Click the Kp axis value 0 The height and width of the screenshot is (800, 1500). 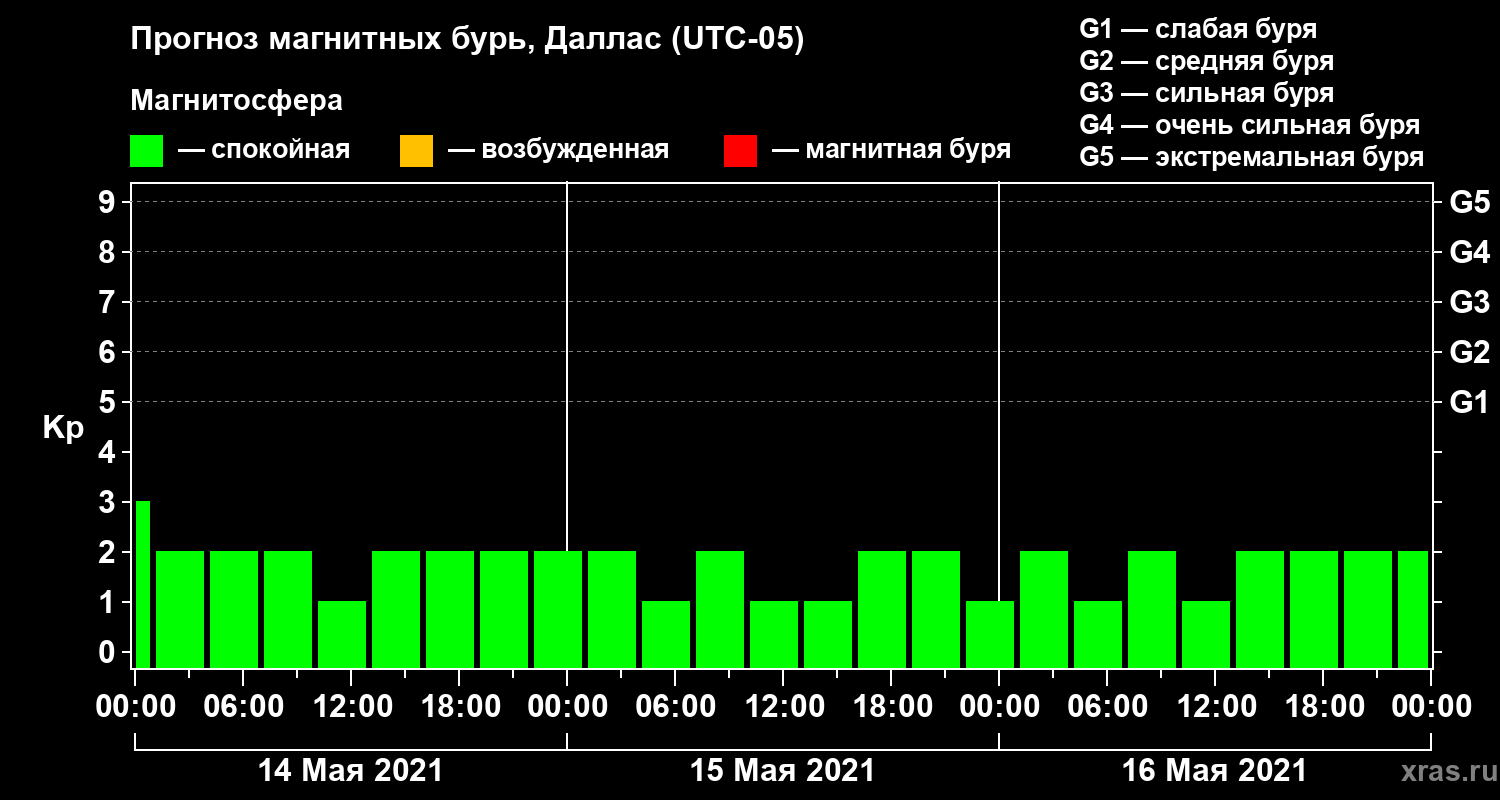click(x=109, y=652)
